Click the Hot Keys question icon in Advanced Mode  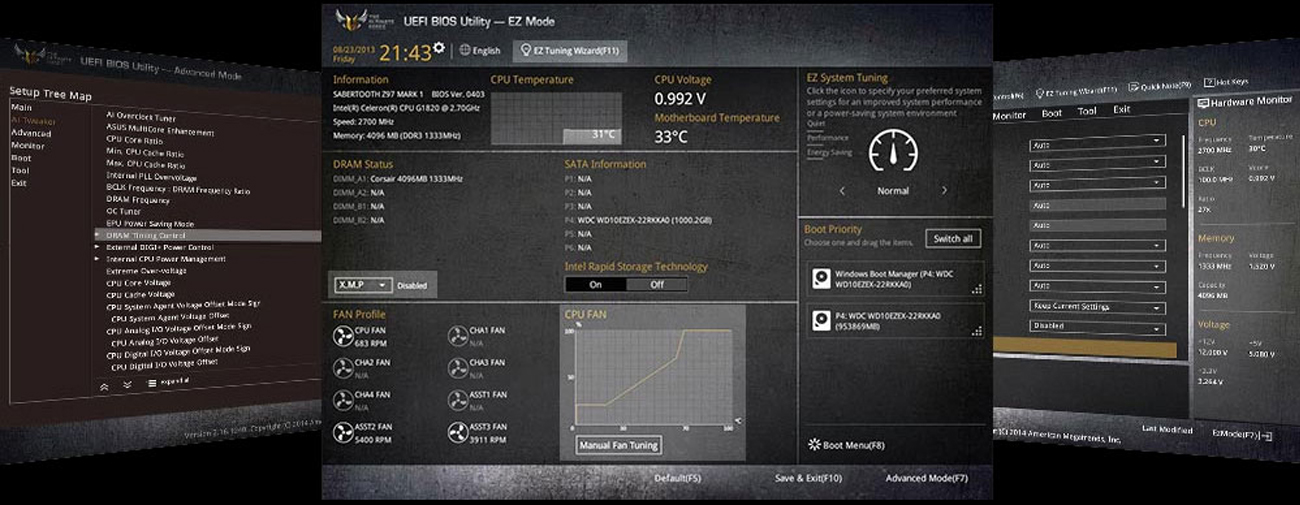pos(1208,81)
